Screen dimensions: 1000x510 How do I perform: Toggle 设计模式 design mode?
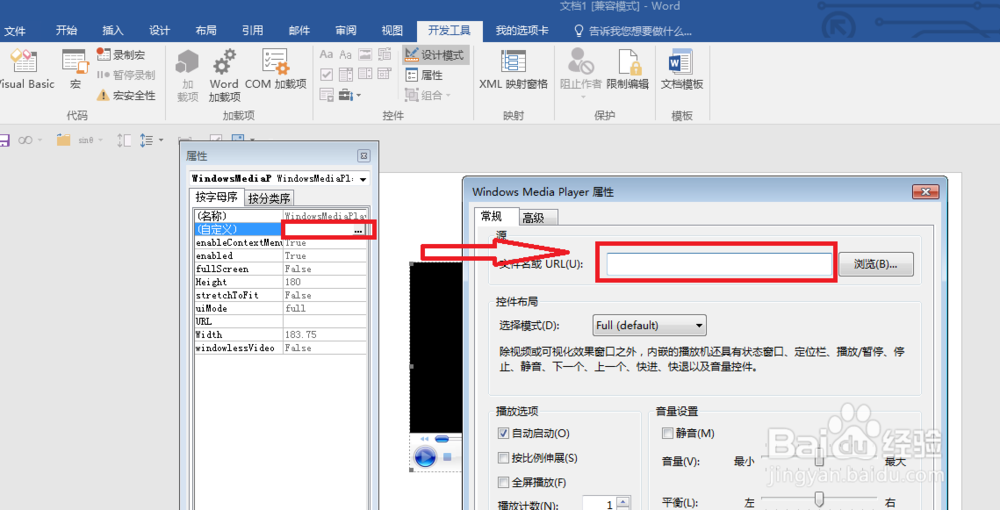(436, 55)
